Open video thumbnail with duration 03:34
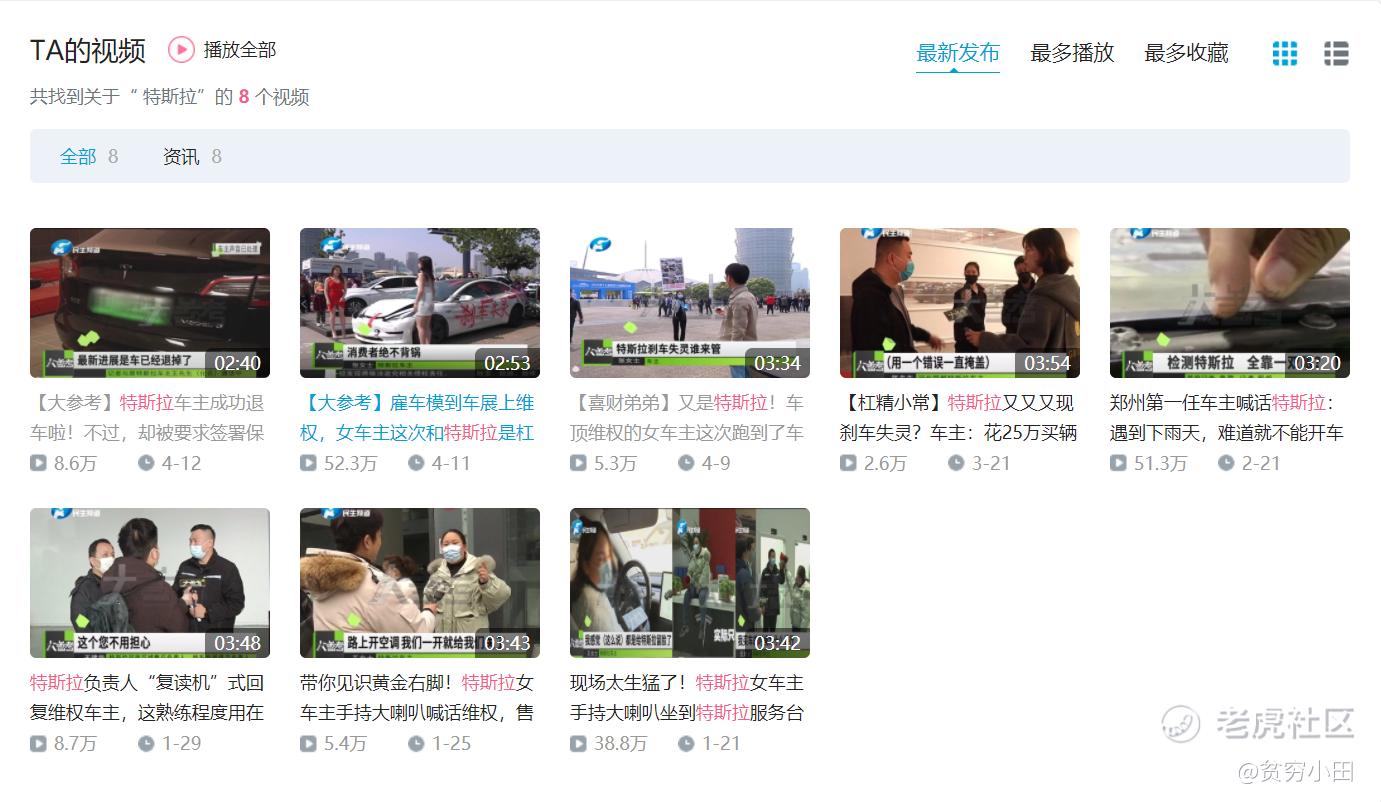1381x802 pixels. pos(690,303)
